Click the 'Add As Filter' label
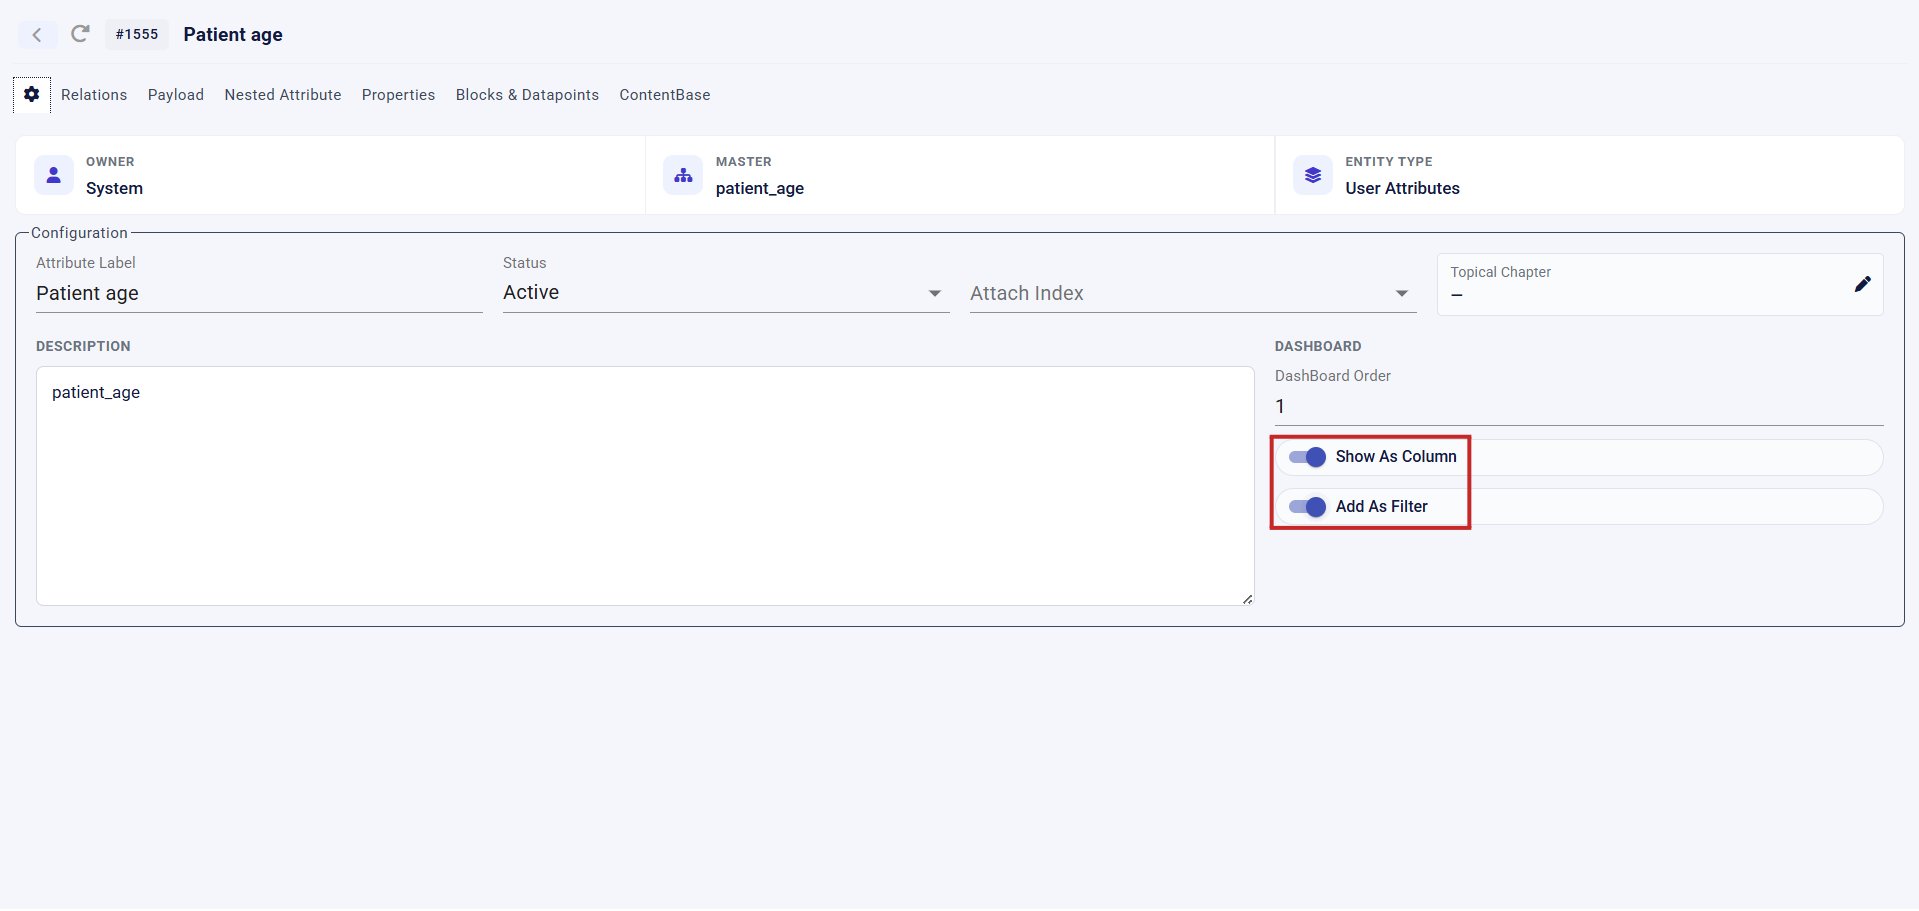Viewport: 1919px width, 911px height. pos(1382,507)
